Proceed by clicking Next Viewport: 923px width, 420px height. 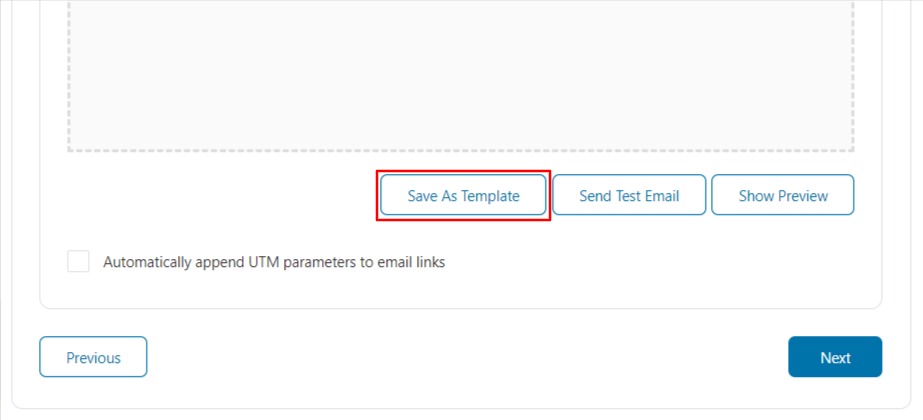835,357
